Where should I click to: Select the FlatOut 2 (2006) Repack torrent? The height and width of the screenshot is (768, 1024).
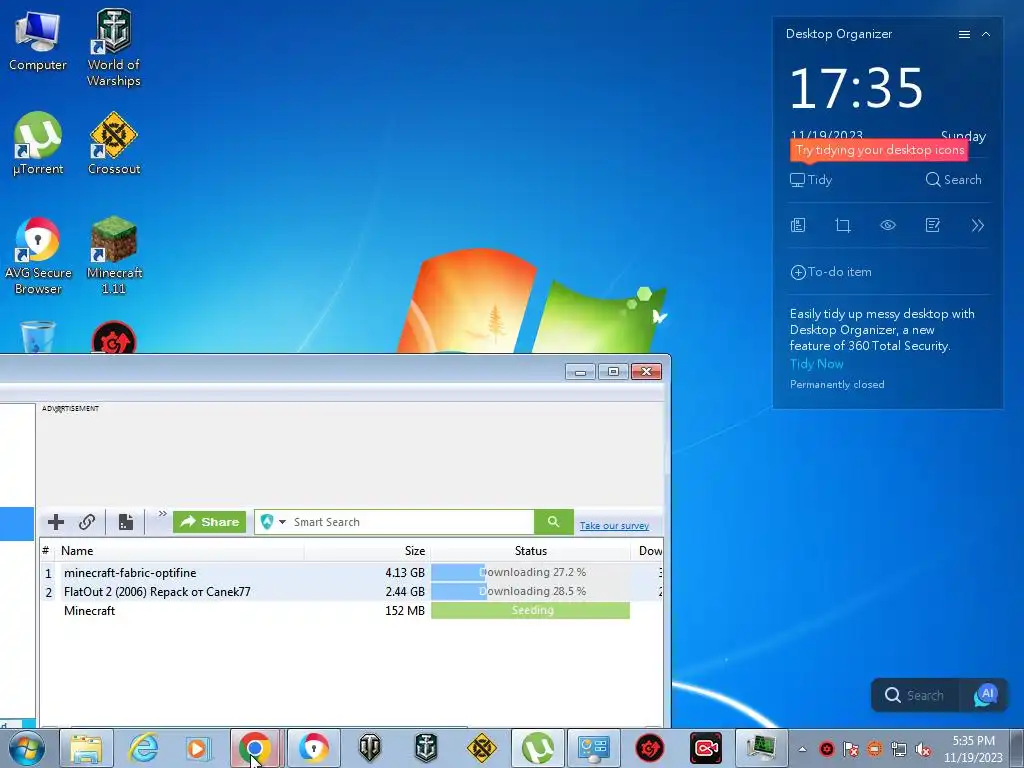coord(157,592)
